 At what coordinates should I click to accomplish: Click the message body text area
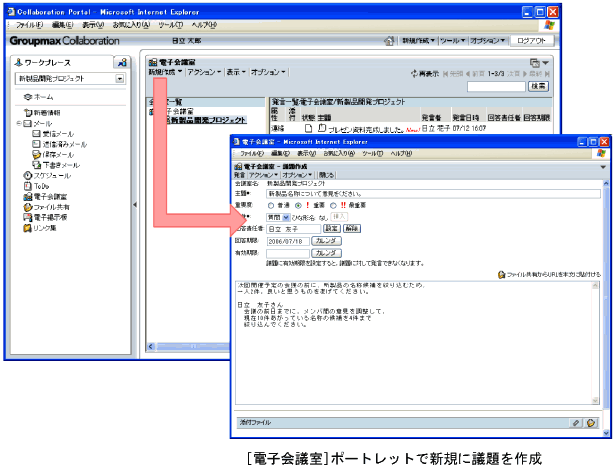click(417, 343)
